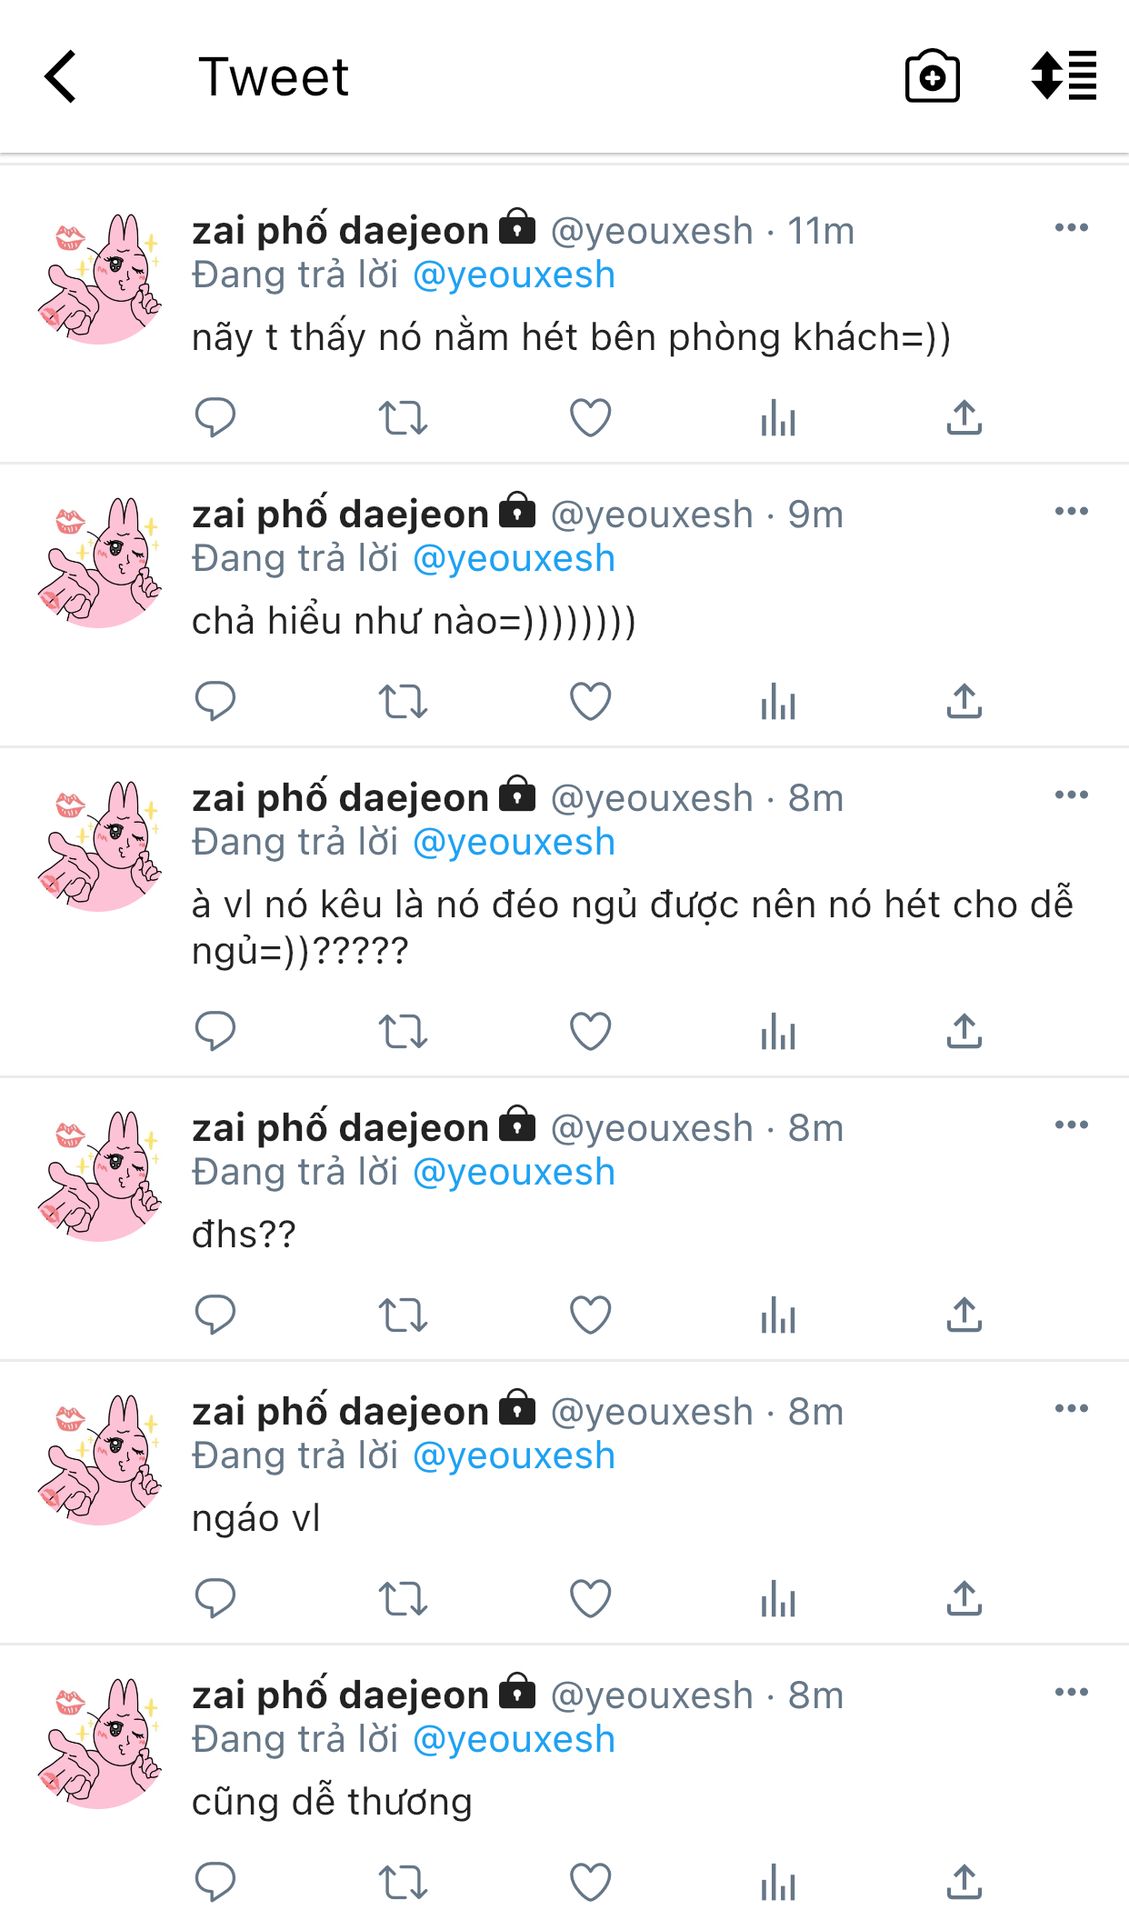Screen dimensions: 1129x1920
Task: Share the 'cũng dễ thương' tweet
Action: [x=964, y=1881]
